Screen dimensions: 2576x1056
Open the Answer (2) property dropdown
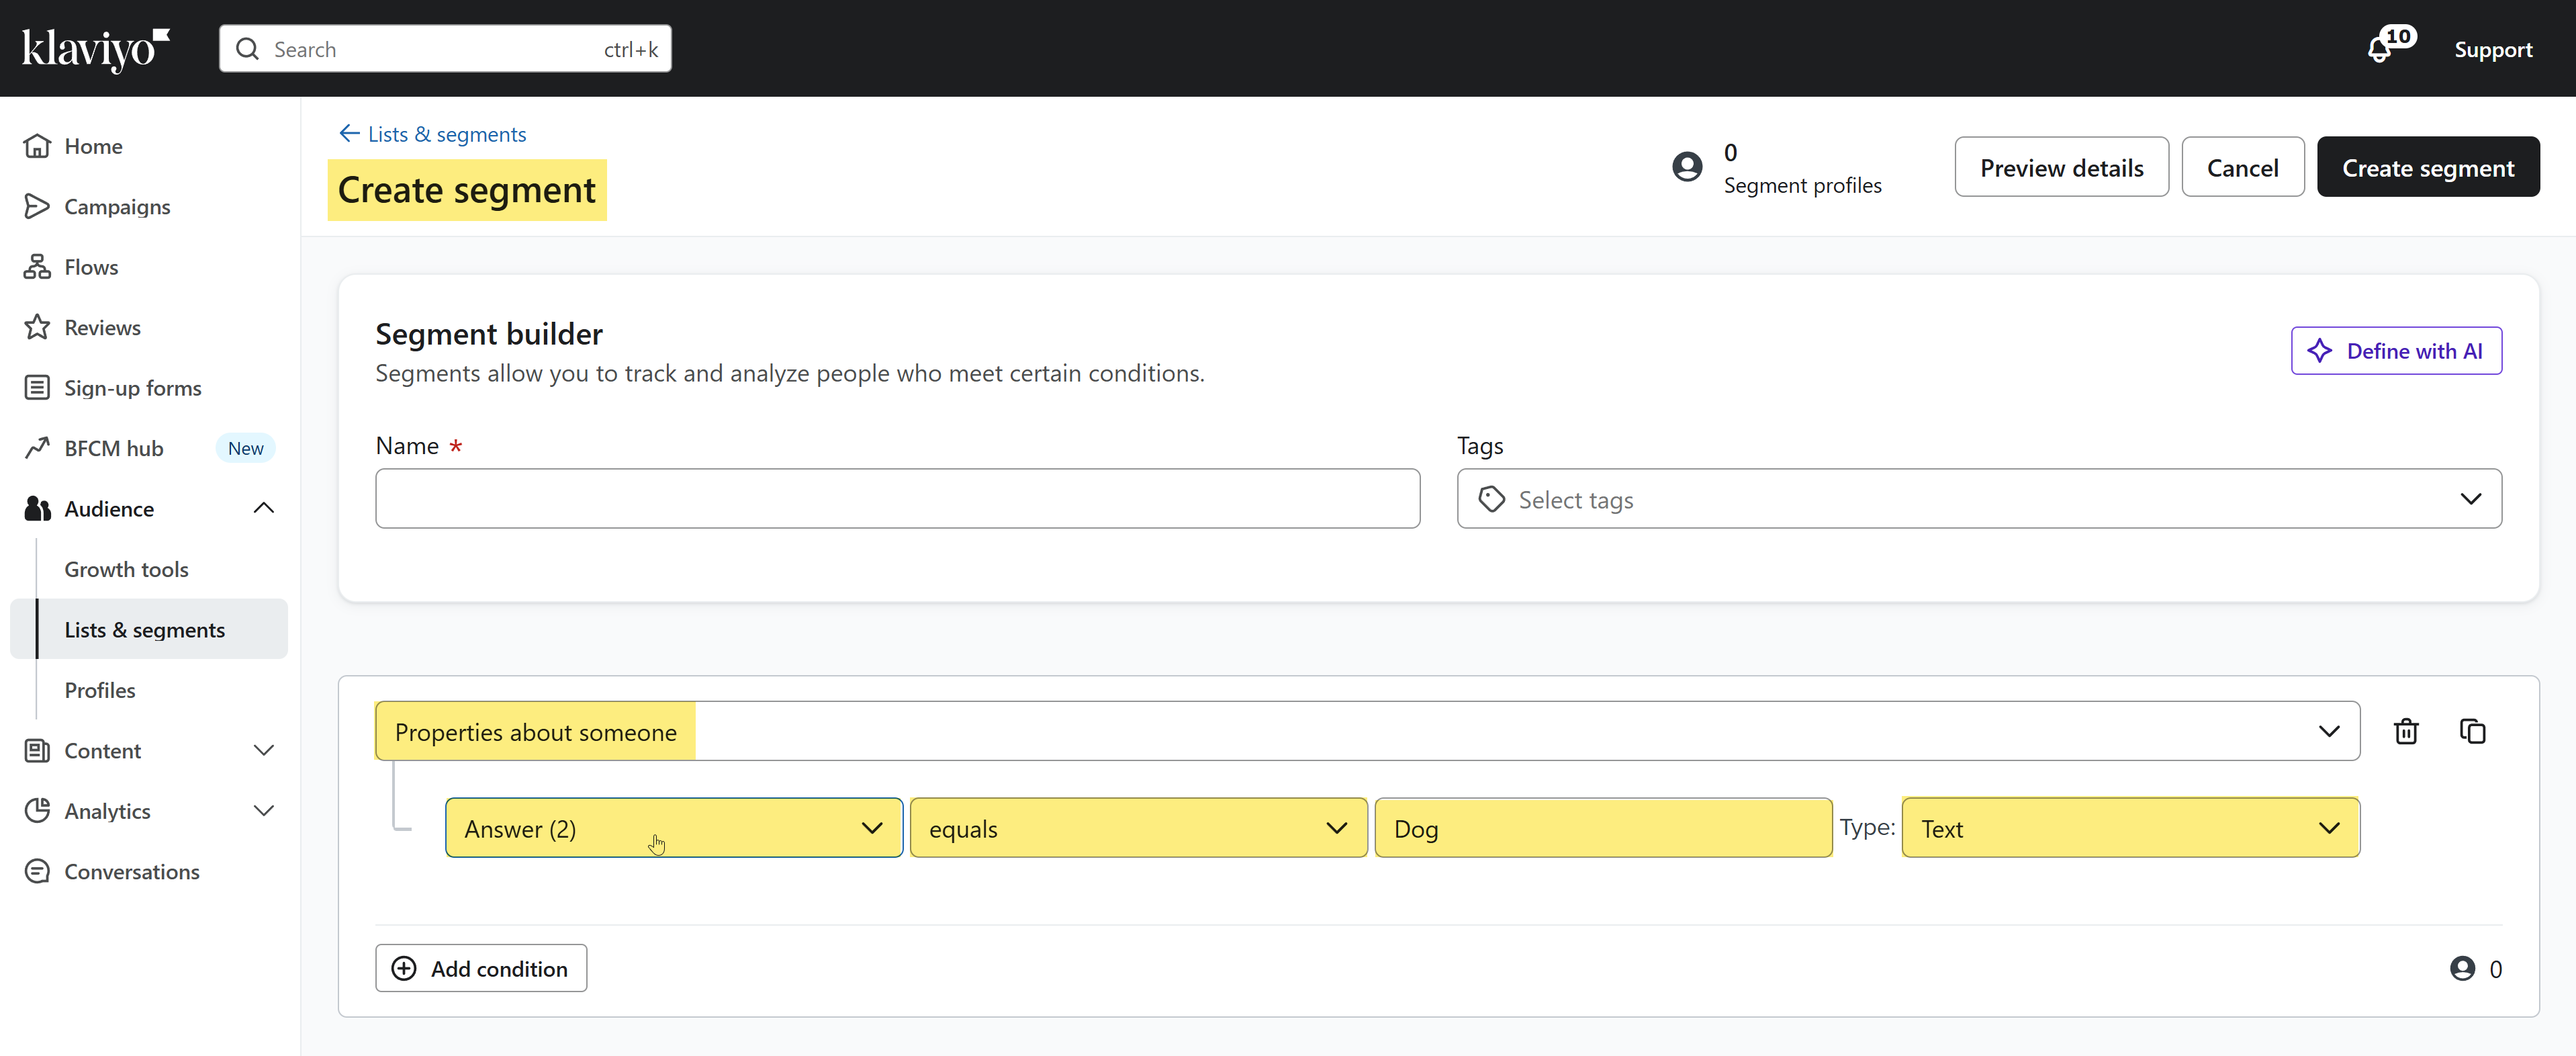click(x=673, y=828)
